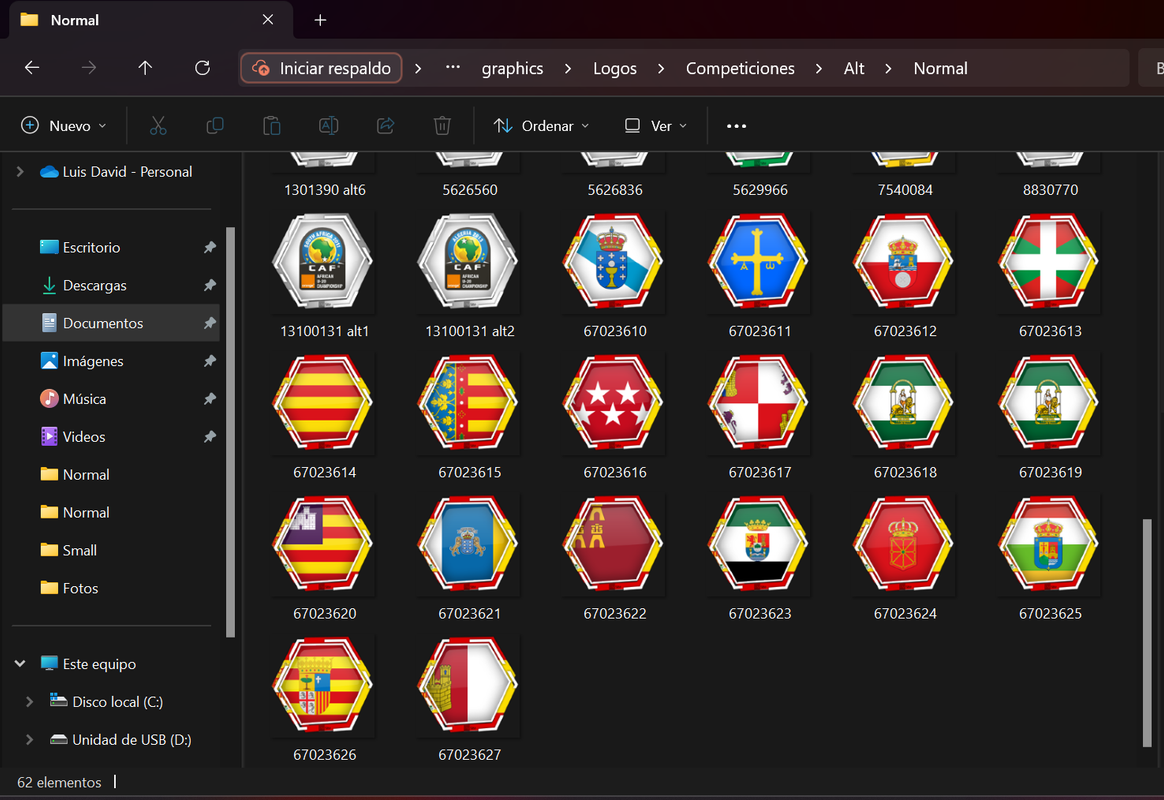Screen dimensions: 1164x800
Task: Expand Unidad de USB (D:) node
Action: (29, 739)
